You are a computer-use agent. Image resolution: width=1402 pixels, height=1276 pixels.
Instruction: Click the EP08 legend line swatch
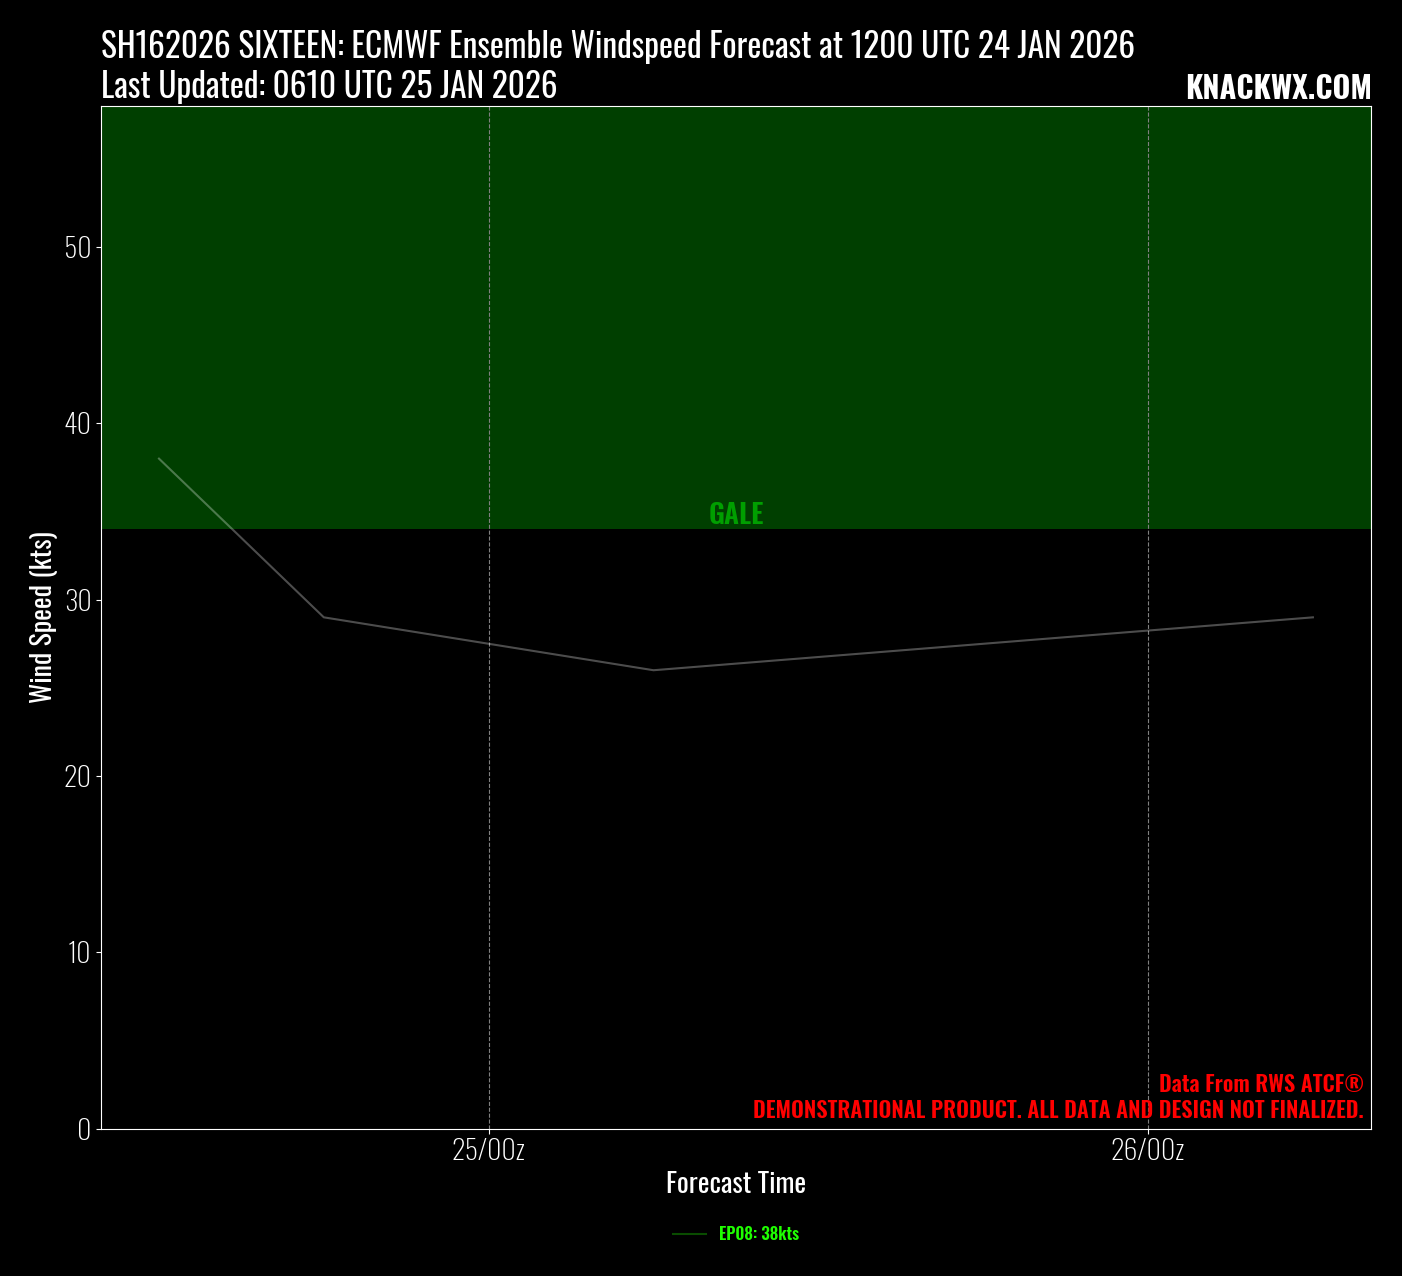pos(689,1234)
